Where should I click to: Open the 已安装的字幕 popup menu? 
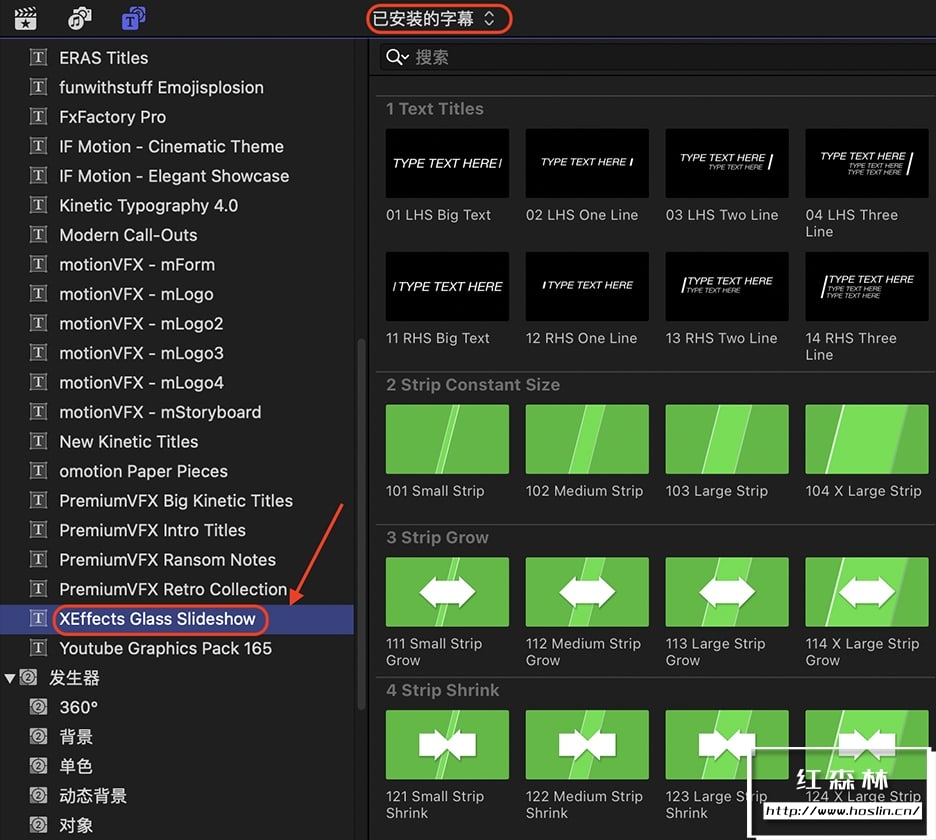click(439, 19)
